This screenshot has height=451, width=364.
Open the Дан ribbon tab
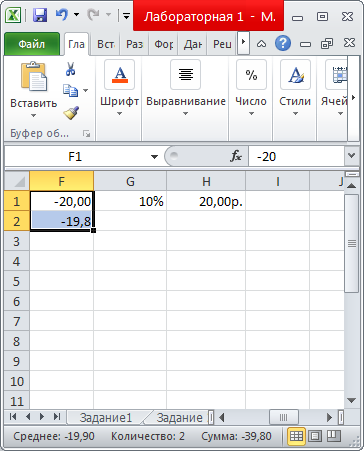(193, 44)
